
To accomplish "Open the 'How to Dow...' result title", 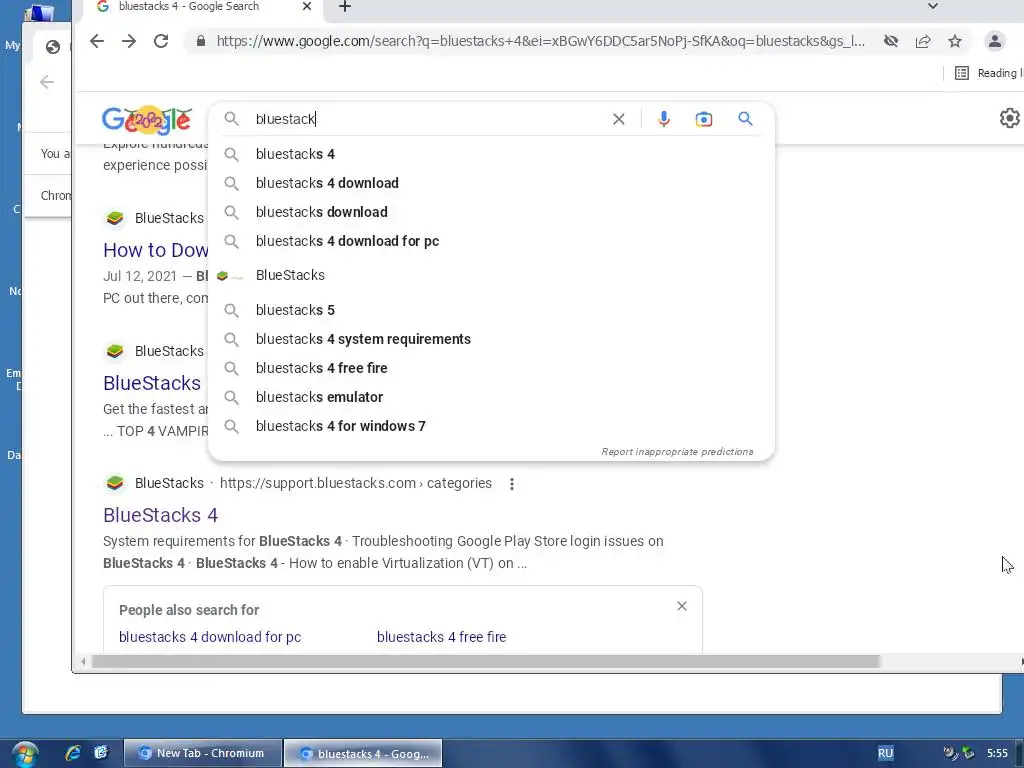I will coord(155,250).
